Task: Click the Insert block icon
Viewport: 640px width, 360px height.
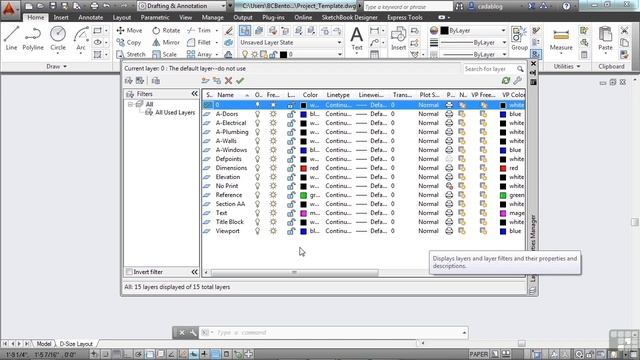Action: tap(398, 38)
